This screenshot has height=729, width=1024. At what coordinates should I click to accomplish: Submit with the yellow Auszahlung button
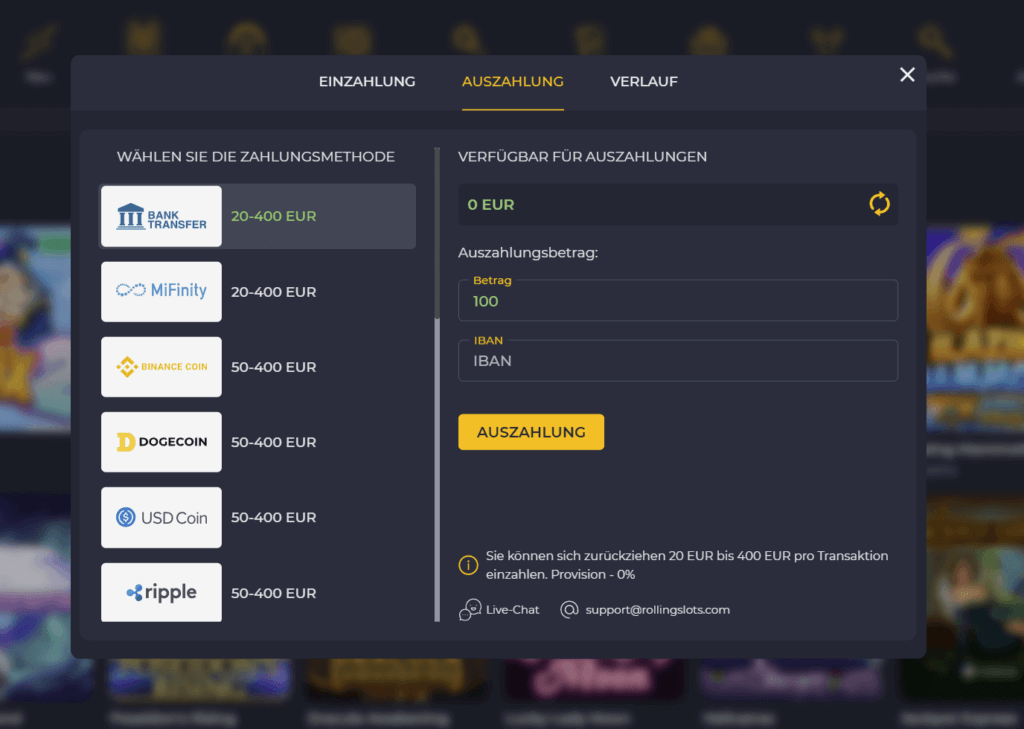coord(531,432)
